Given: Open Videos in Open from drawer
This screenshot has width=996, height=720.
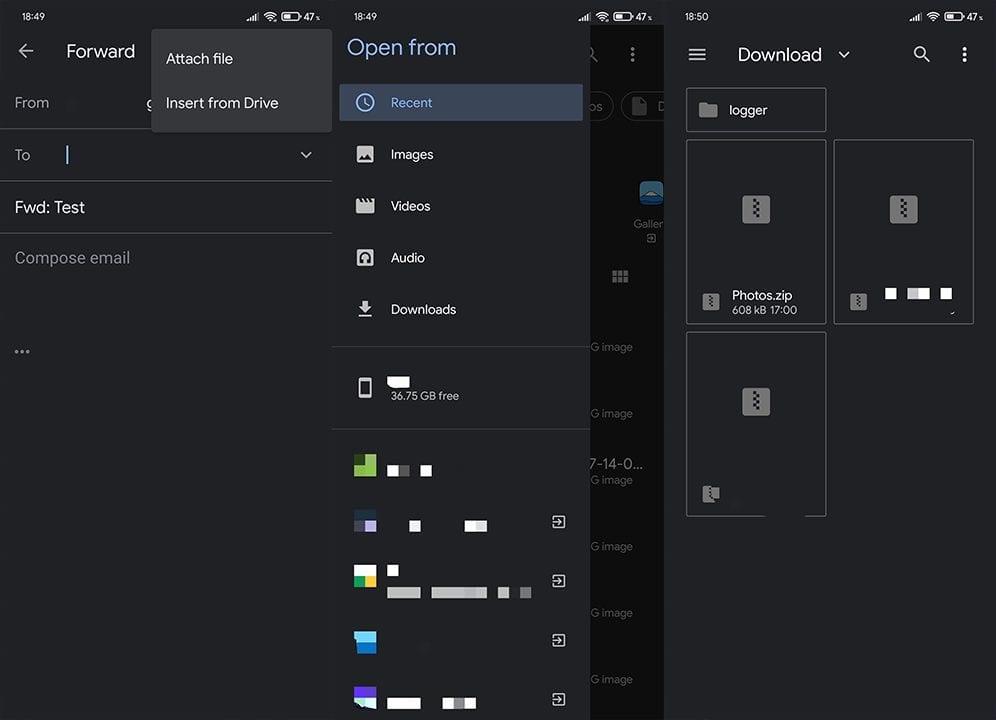Looking at the screenshot, I should (461, 206).
